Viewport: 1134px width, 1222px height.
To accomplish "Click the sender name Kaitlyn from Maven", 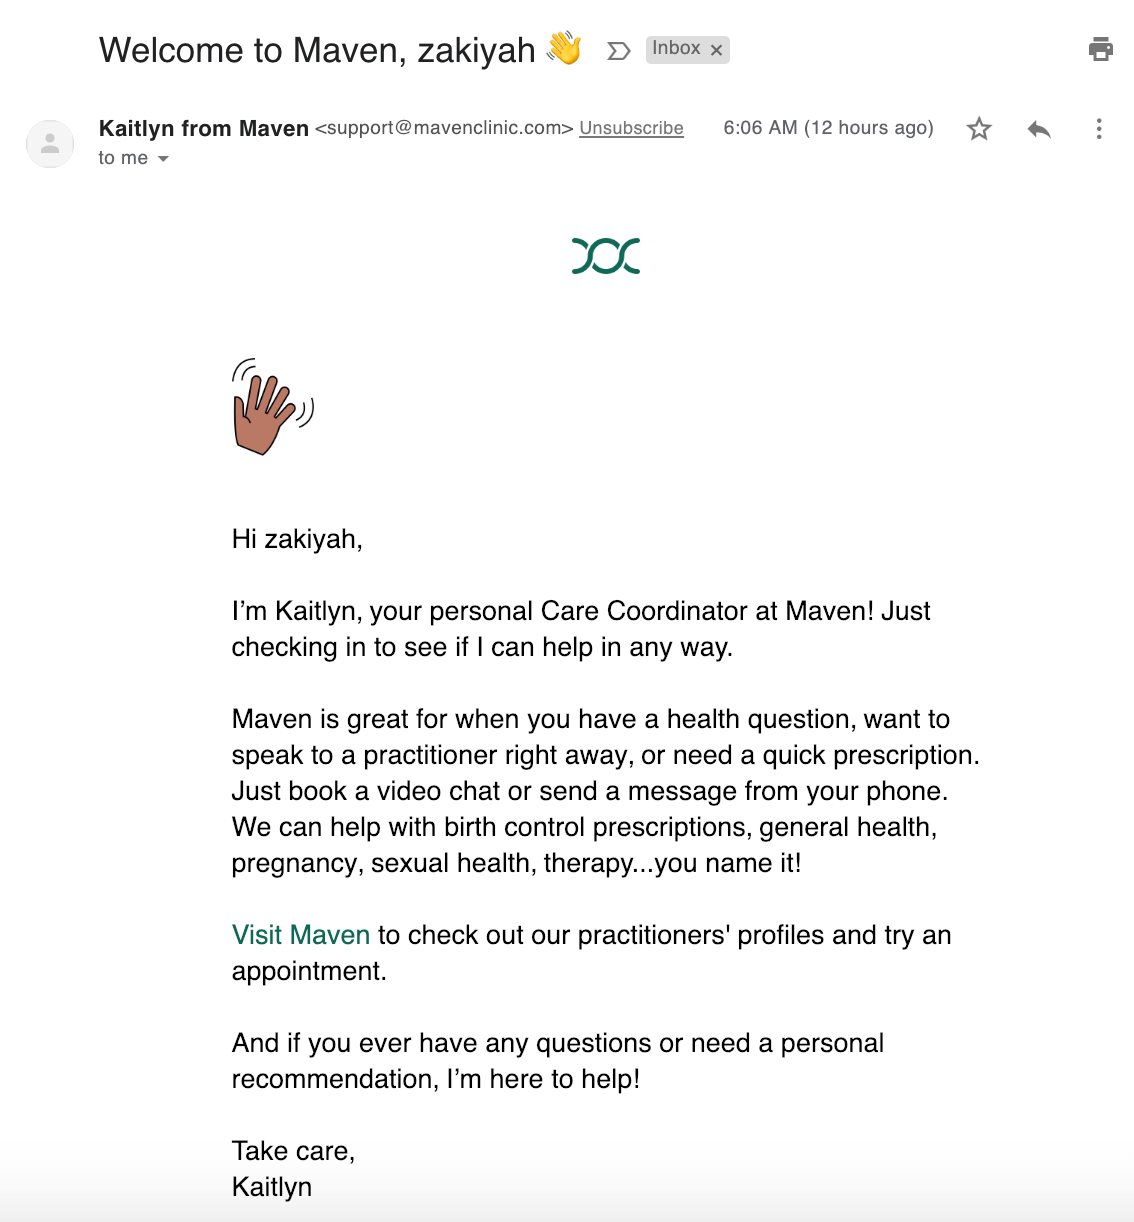I will pos(204,128).
